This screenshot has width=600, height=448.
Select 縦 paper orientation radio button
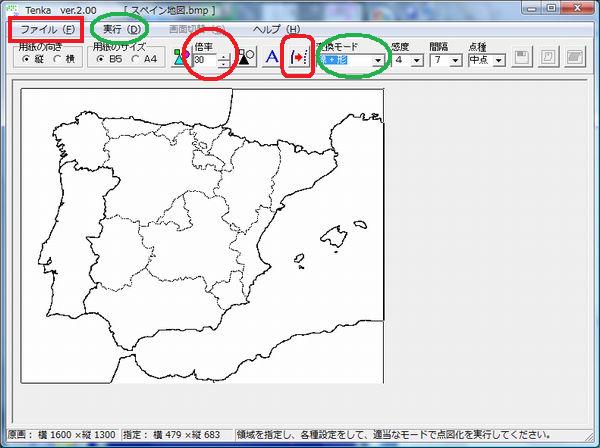click(27, 60)
